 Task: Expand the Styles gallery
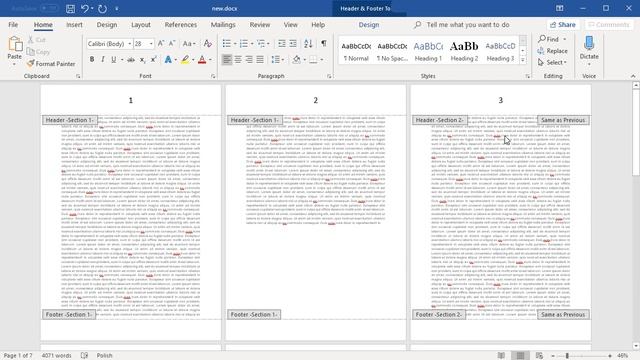(x=523, y=60)
